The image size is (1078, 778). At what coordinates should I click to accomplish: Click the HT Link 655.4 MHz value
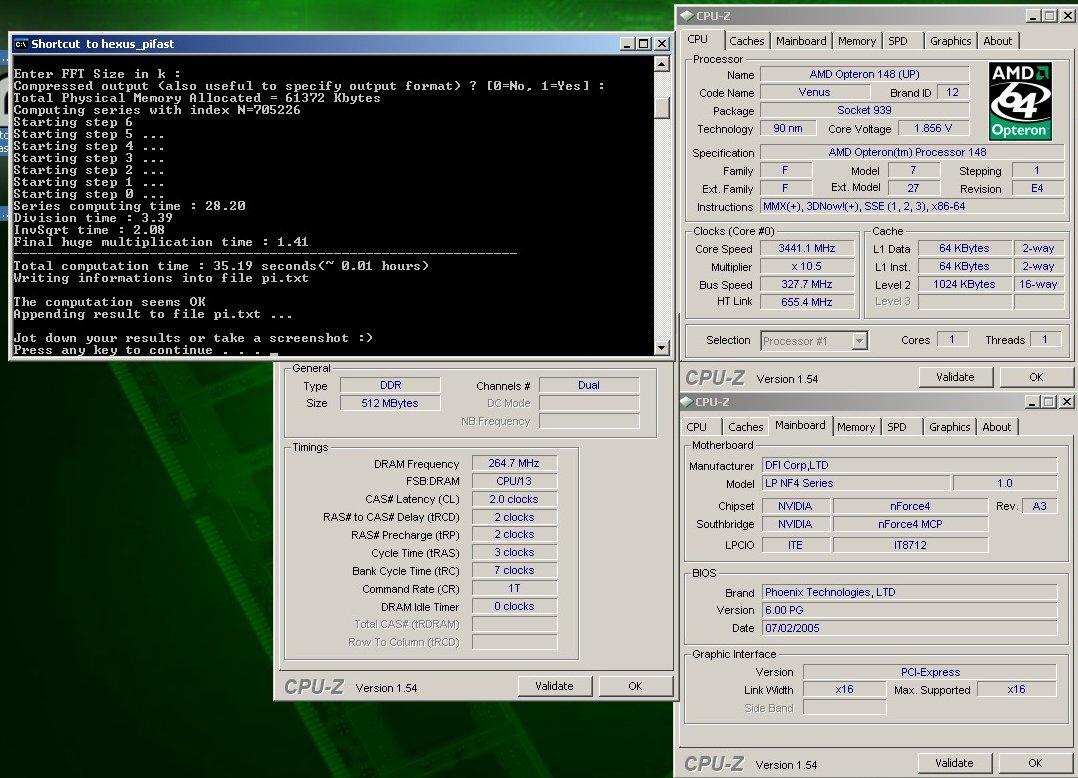pos(807,302)
